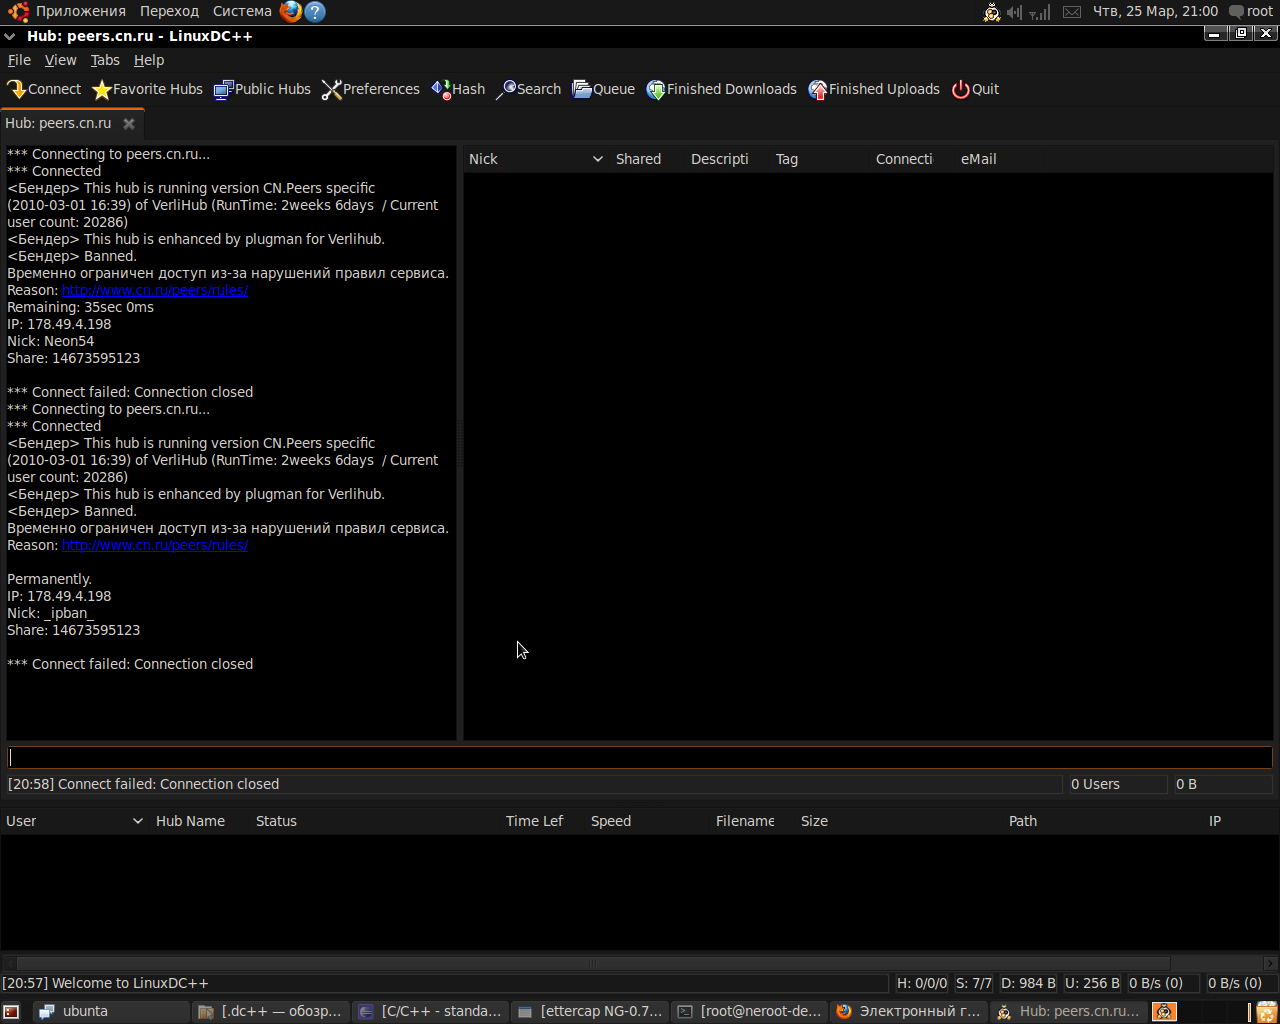Switch to the ettercap NG taskbar window

(590, 1011)
